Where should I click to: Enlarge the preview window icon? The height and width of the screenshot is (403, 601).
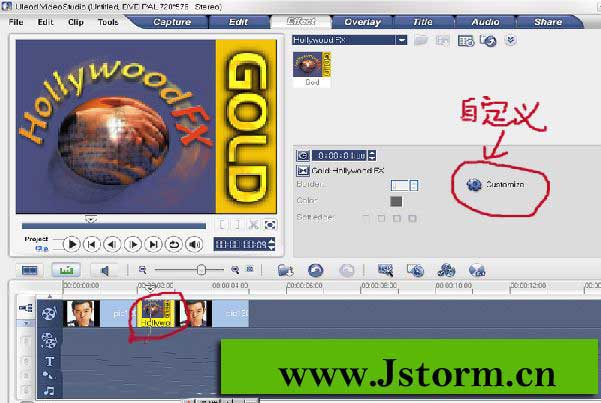pos(270,225)
